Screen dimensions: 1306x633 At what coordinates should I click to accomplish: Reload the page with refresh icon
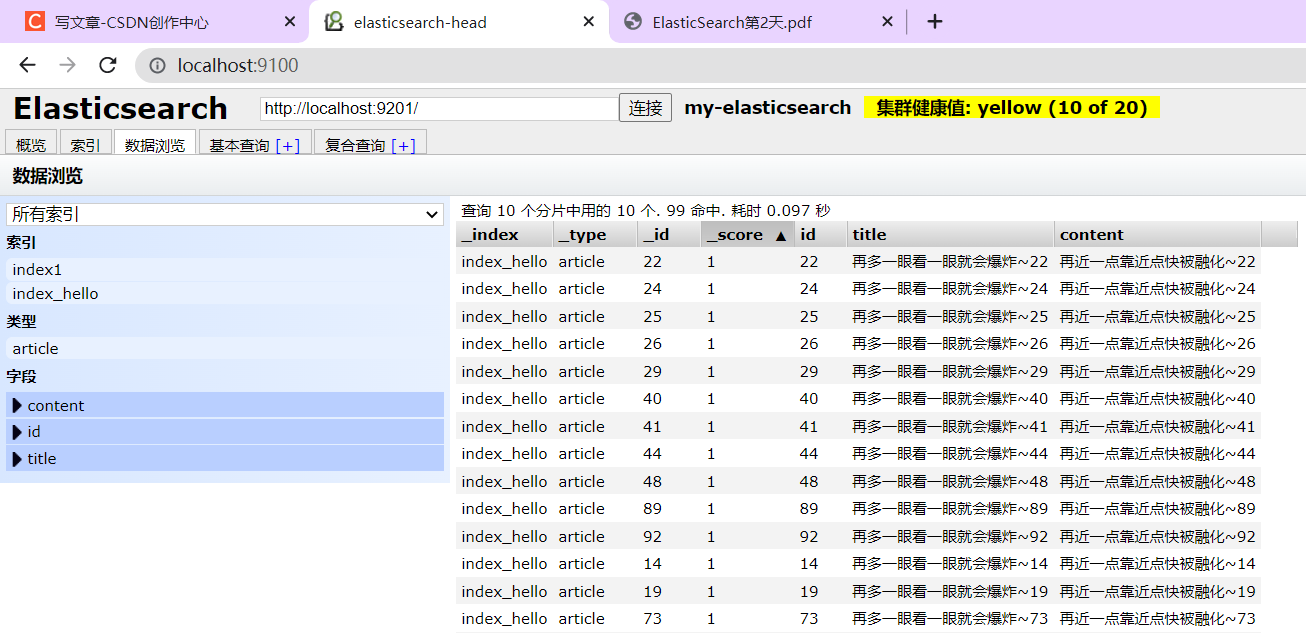tap(108, 65)
